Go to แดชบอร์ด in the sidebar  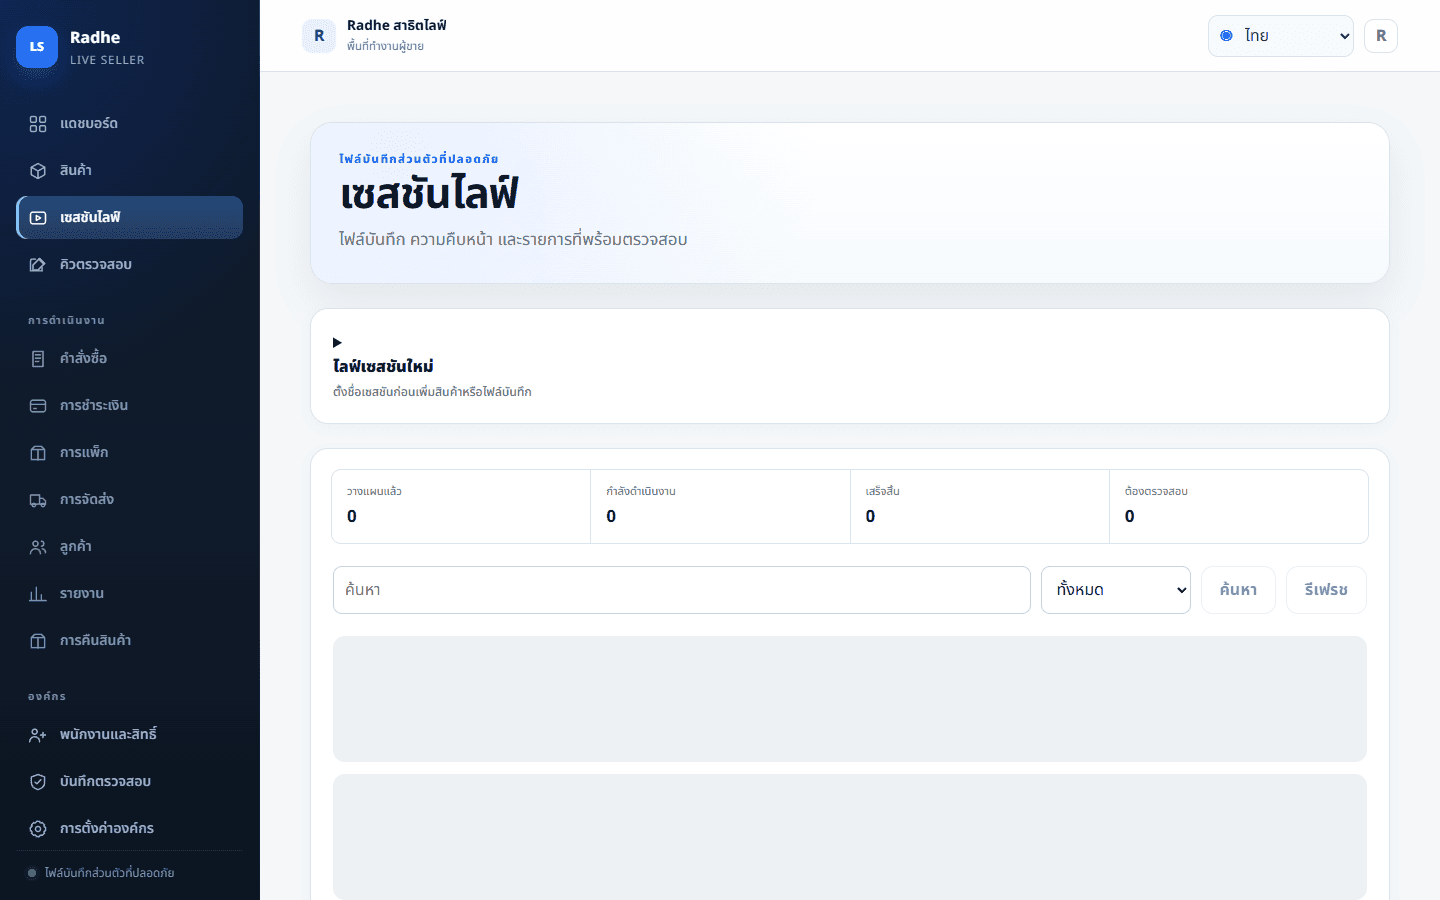[x=130, y=124]
